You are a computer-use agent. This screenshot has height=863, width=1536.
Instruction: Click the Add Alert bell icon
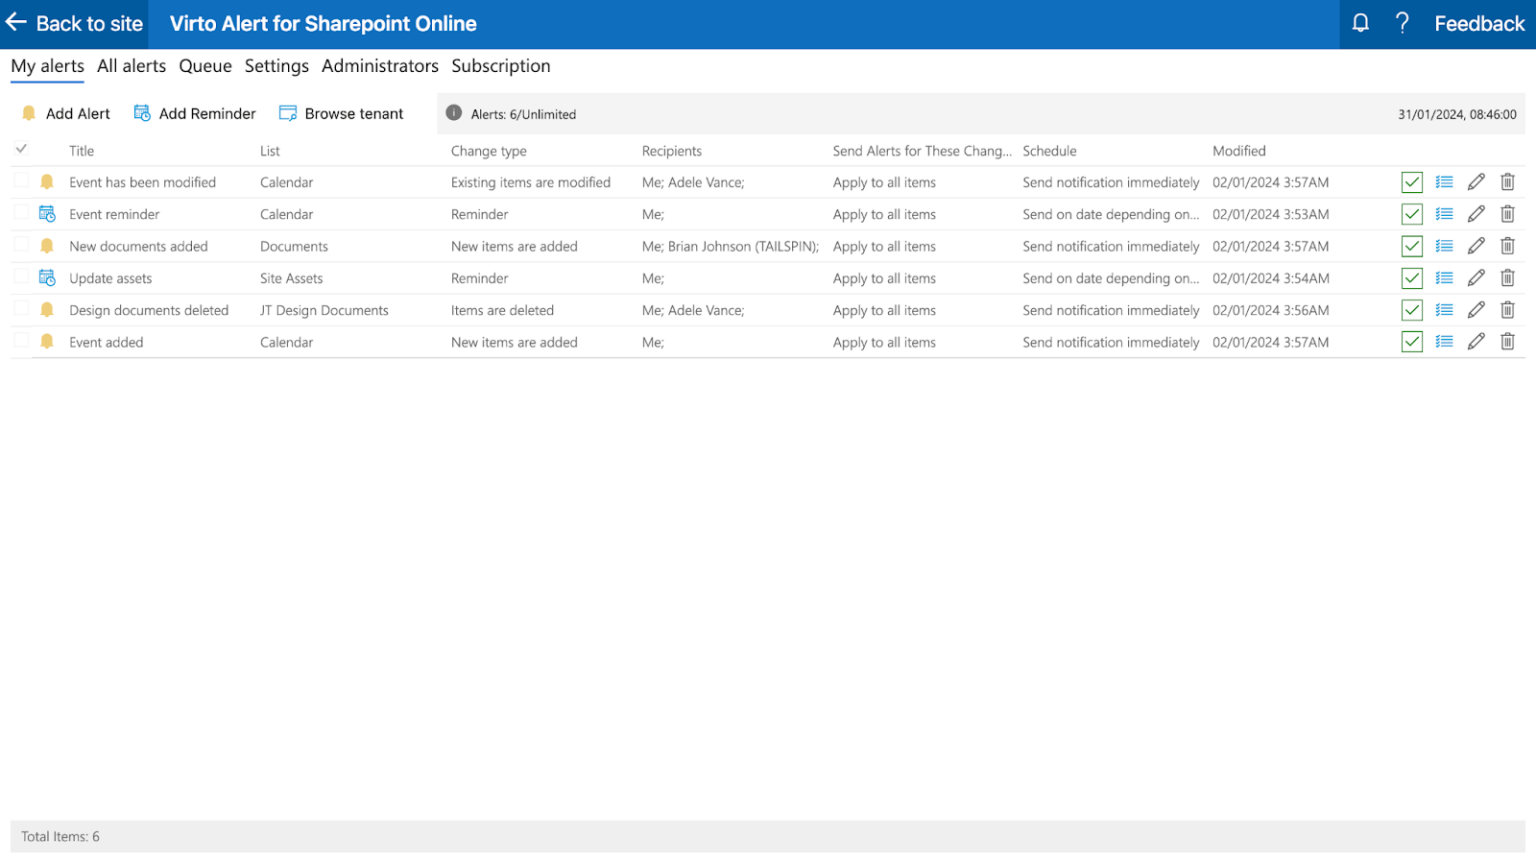click(29, 113)
